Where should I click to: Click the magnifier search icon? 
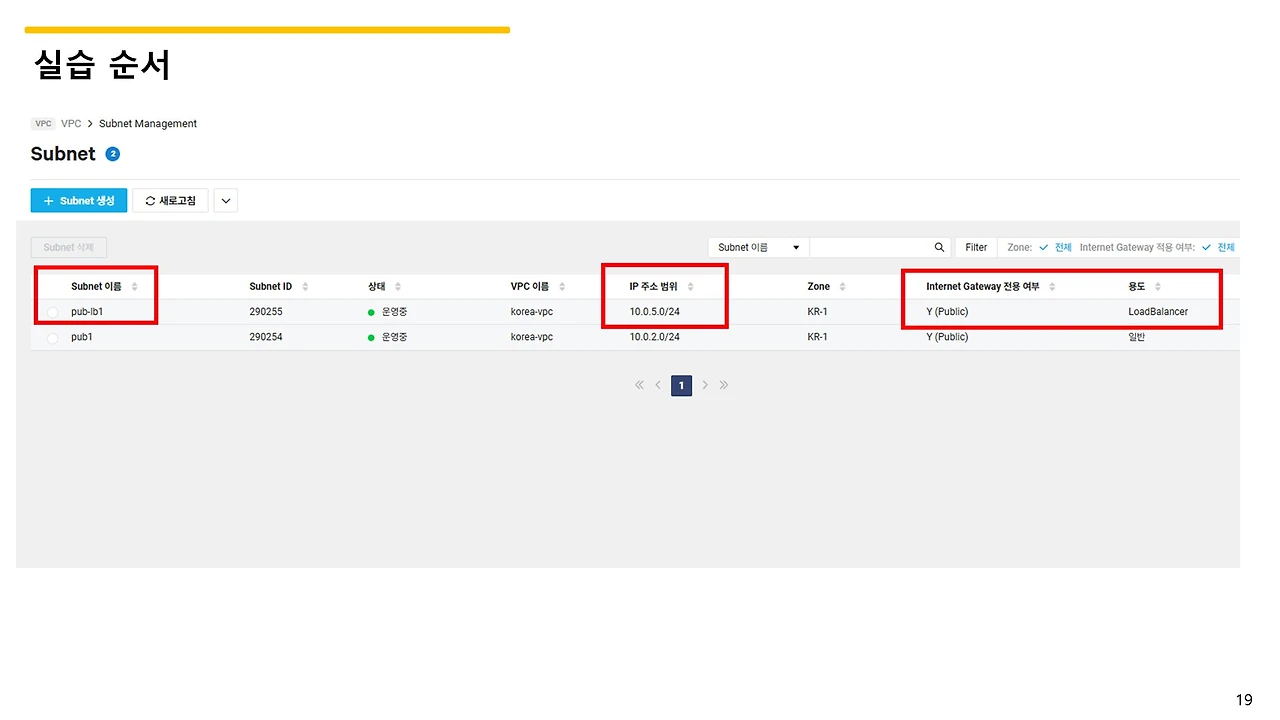coord(939,247)
